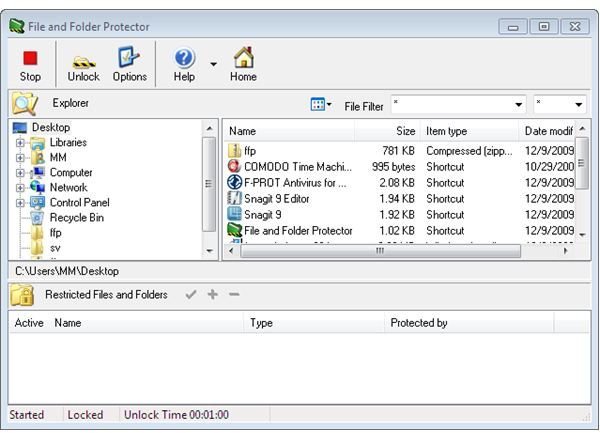Click the COMODO Time Machine shortcut icon
This screenshot has width=600, height=433.
(235, 166)
